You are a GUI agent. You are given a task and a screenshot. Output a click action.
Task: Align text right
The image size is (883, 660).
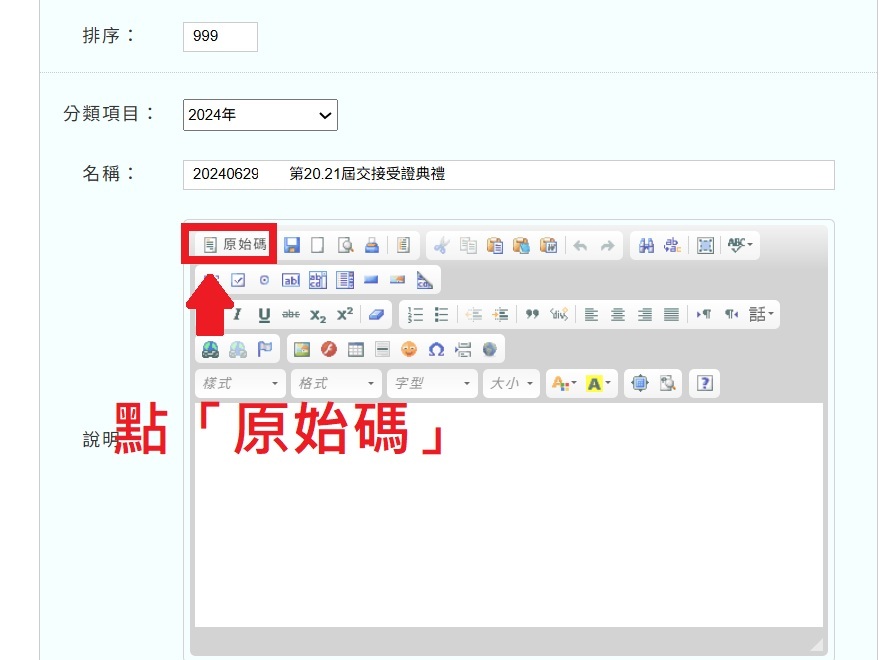point(645,315)
